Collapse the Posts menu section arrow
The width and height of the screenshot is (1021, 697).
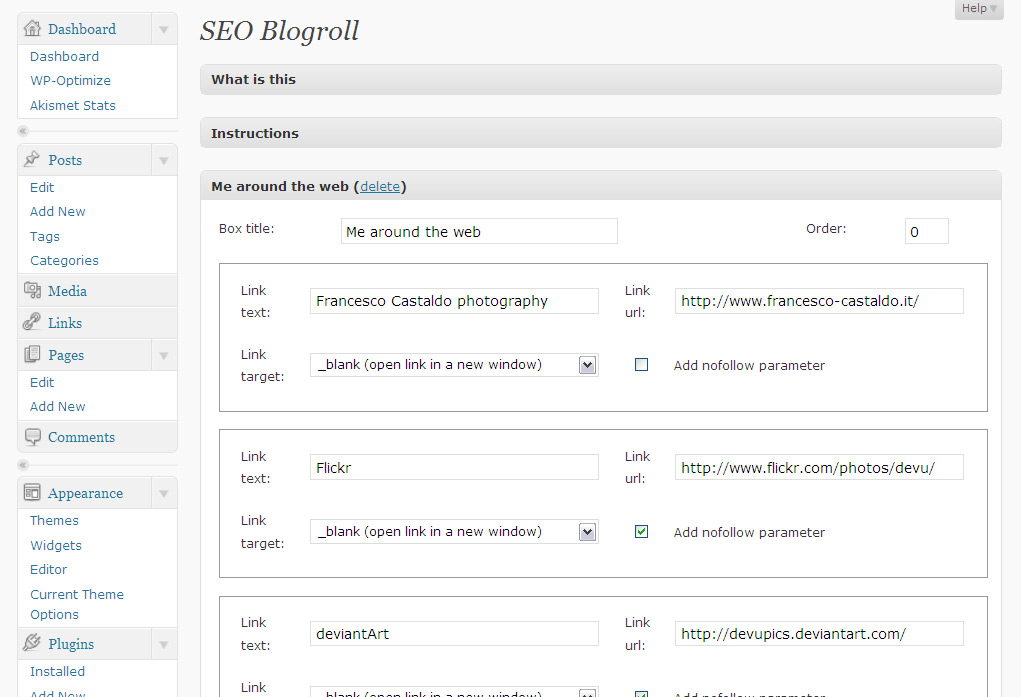pos(163,160)
